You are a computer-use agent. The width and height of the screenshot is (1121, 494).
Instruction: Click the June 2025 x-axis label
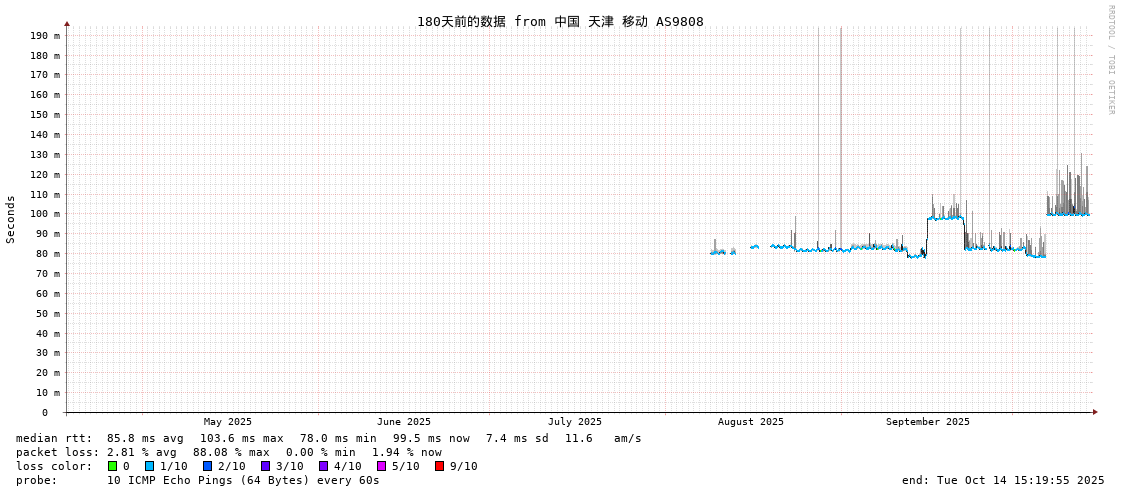click(404, 422)
